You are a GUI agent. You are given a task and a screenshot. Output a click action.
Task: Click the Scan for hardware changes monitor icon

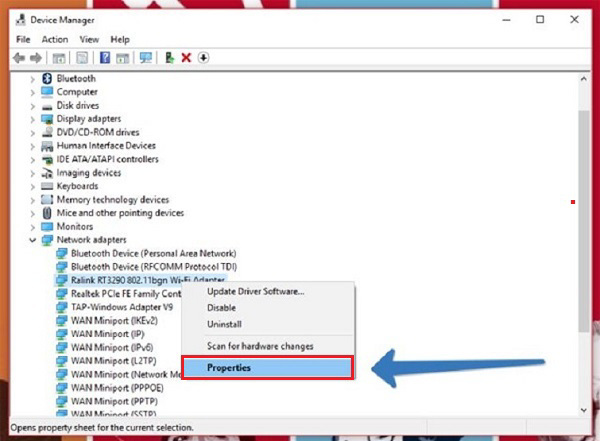pos(146,58)
